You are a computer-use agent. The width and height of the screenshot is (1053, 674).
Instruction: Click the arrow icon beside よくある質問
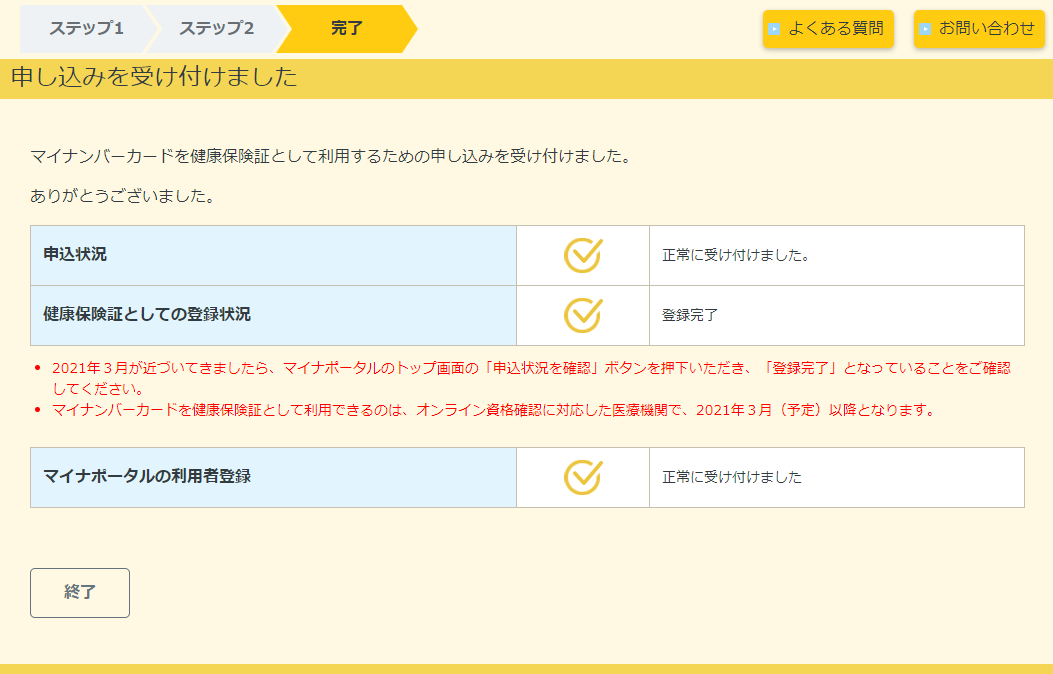click(774, 29)
